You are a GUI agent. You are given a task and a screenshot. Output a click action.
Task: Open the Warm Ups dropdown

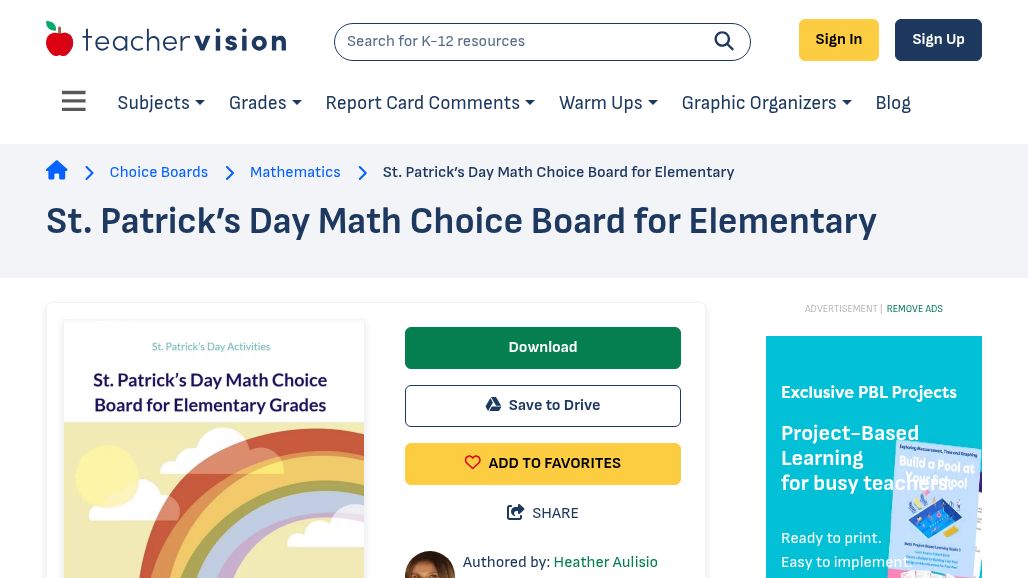pos(608,103)
